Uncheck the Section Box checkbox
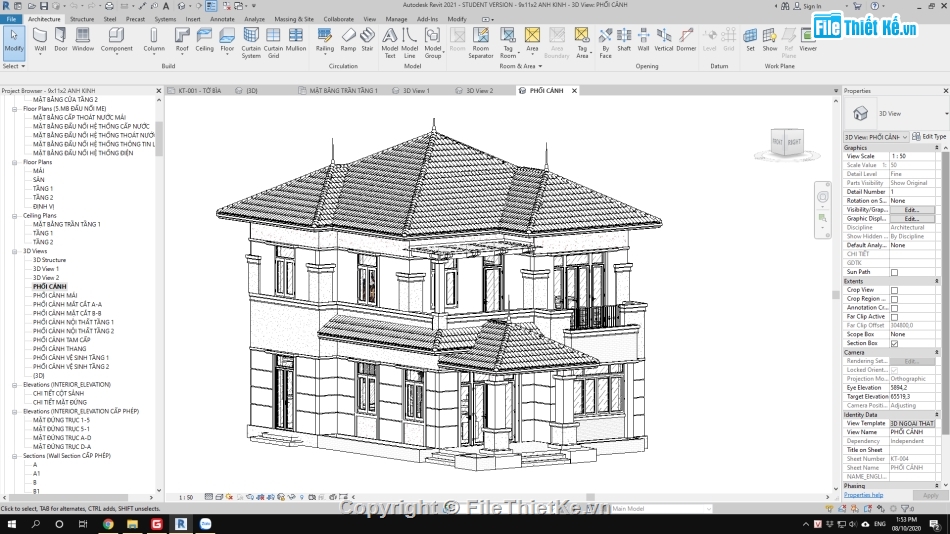 click(894, 344)
